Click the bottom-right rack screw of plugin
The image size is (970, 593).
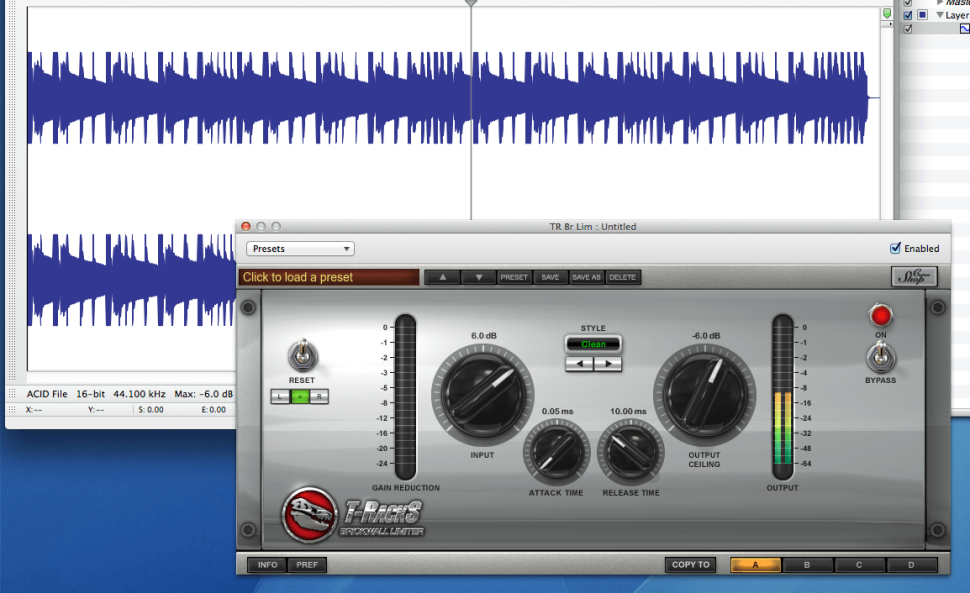tap(937, 530)
